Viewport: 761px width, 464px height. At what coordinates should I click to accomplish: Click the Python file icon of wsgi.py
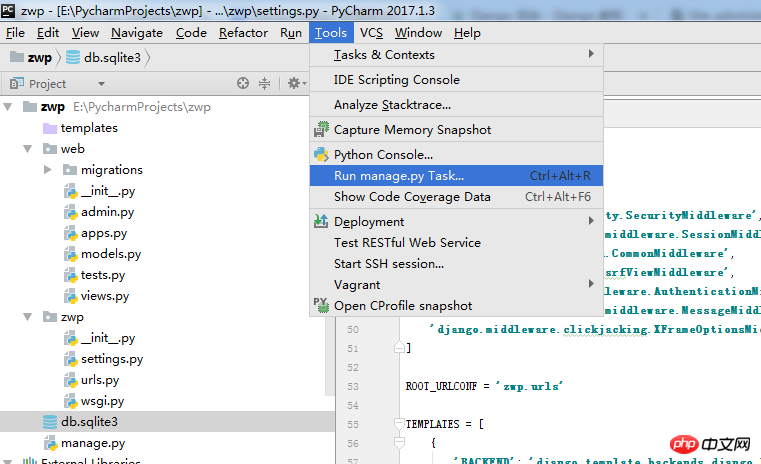tap(71, 401)
